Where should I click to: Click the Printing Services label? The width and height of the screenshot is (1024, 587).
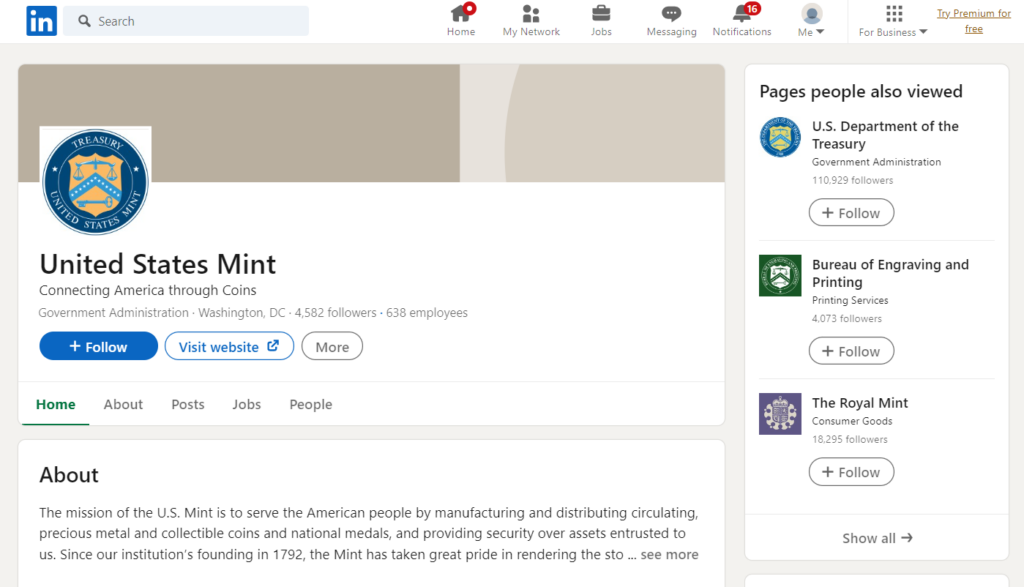[850, 300]
